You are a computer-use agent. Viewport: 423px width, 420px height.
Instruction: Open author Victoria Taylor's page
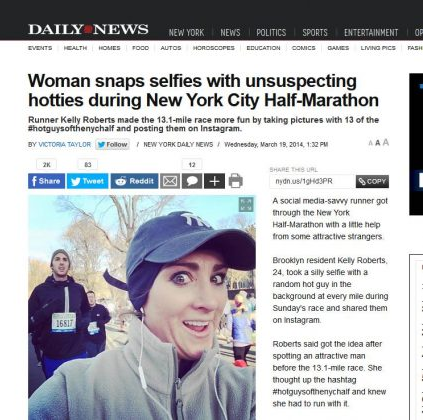(x=65, y=144)
